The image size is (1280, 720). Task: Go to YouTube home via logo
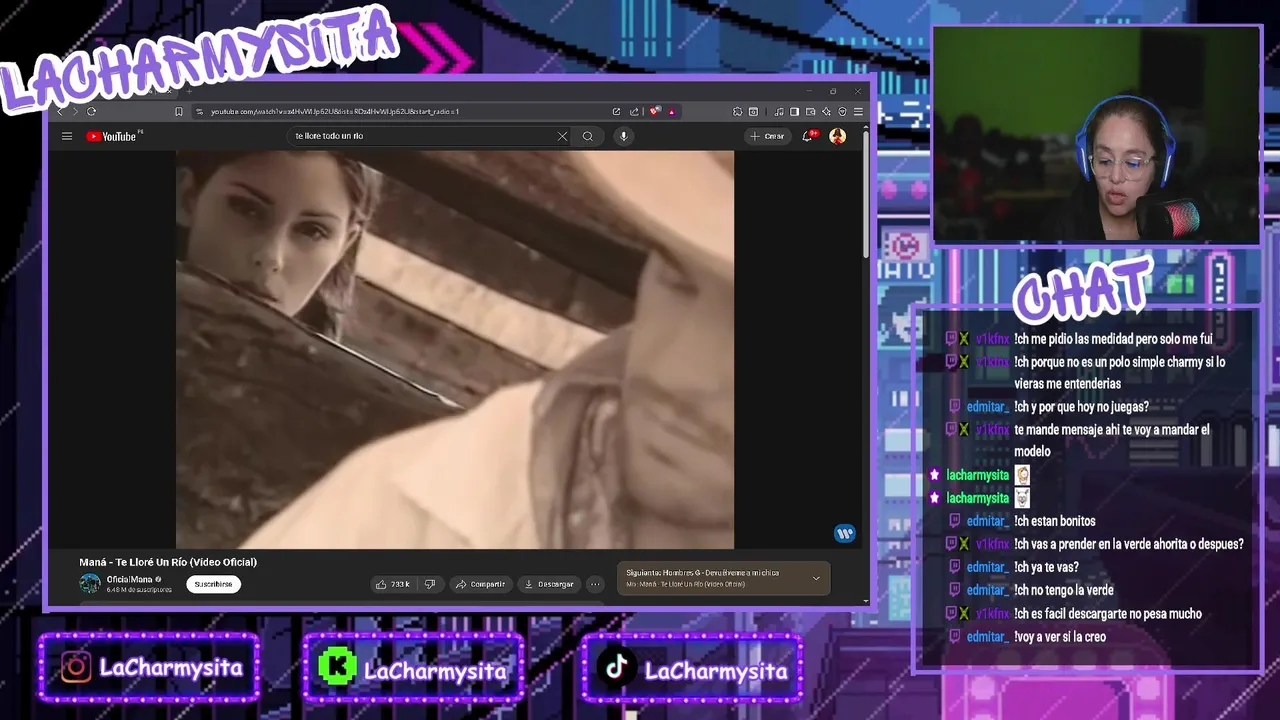(111, 136)
